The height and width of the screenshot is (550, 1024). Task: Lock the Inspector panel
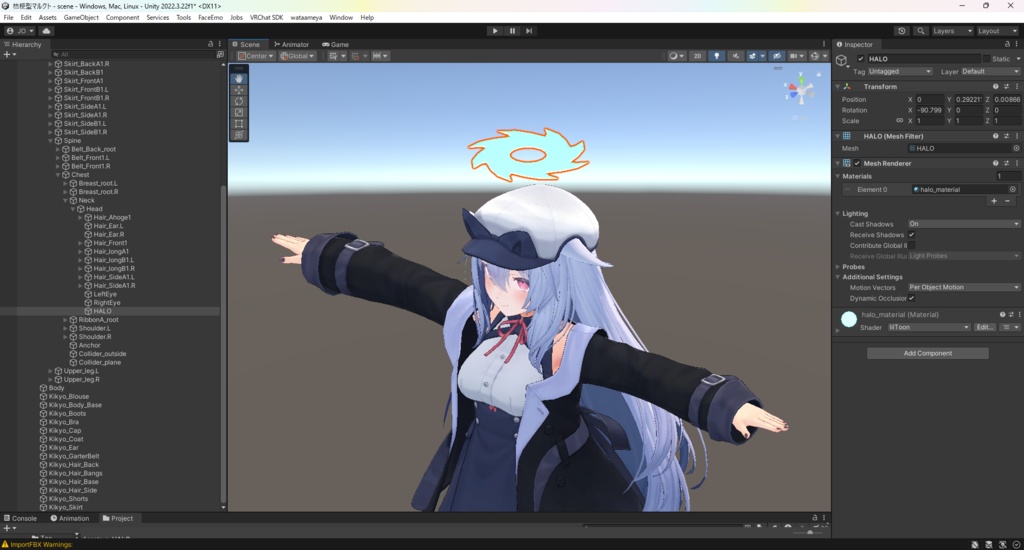[x=1007, y=44]
